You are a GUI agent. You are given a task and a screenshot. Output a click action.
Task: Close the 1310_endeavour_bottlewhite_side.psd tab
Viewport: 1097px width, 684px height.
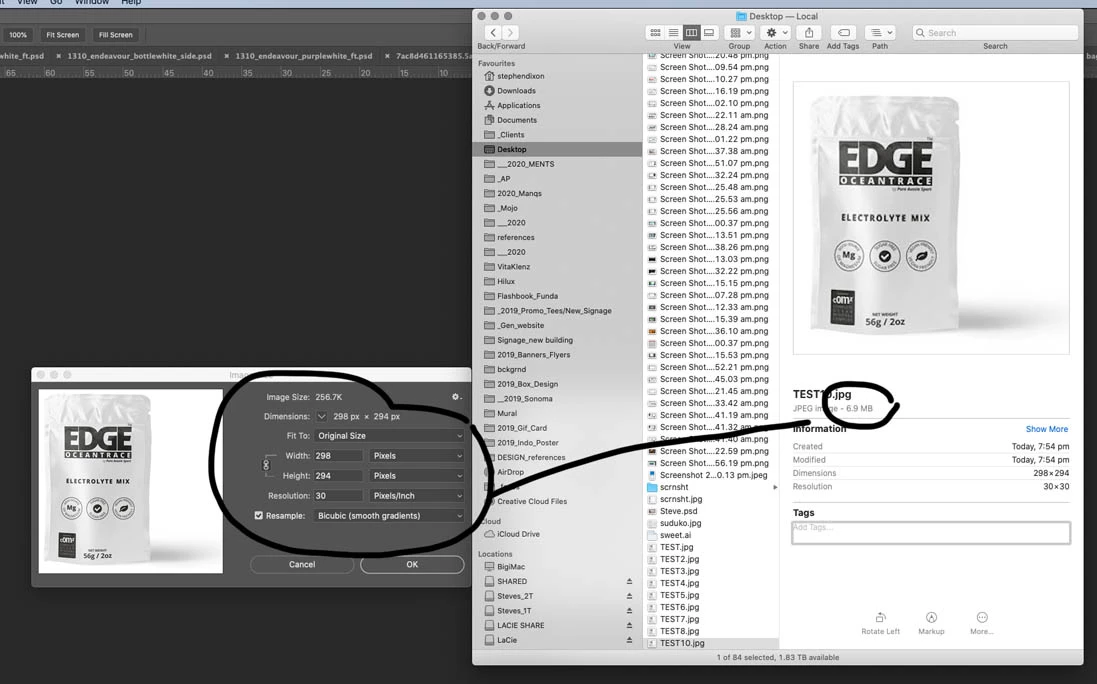point(59,56)
